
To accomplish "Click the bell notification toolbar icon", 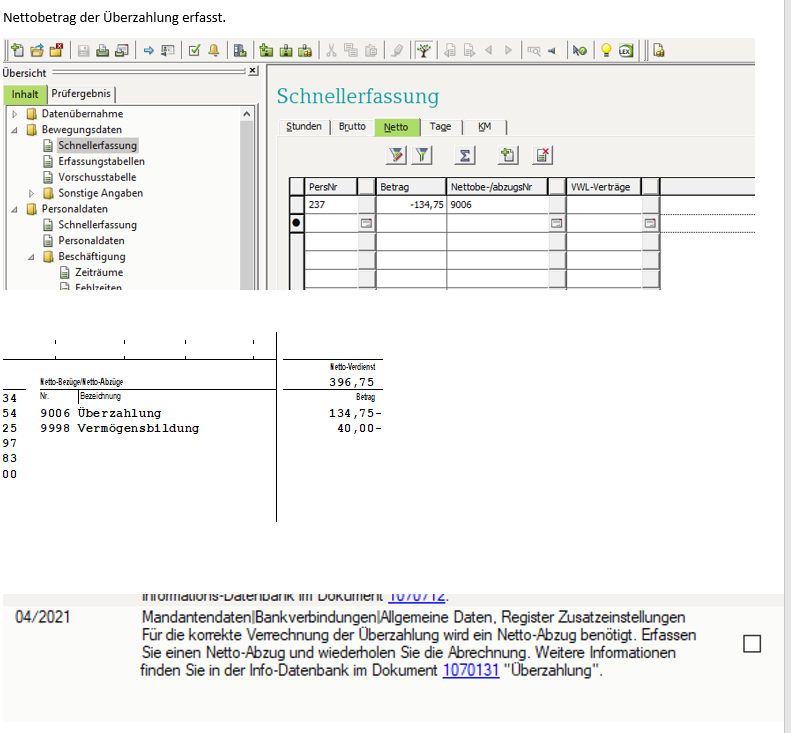I will click(x=214, y=50).
